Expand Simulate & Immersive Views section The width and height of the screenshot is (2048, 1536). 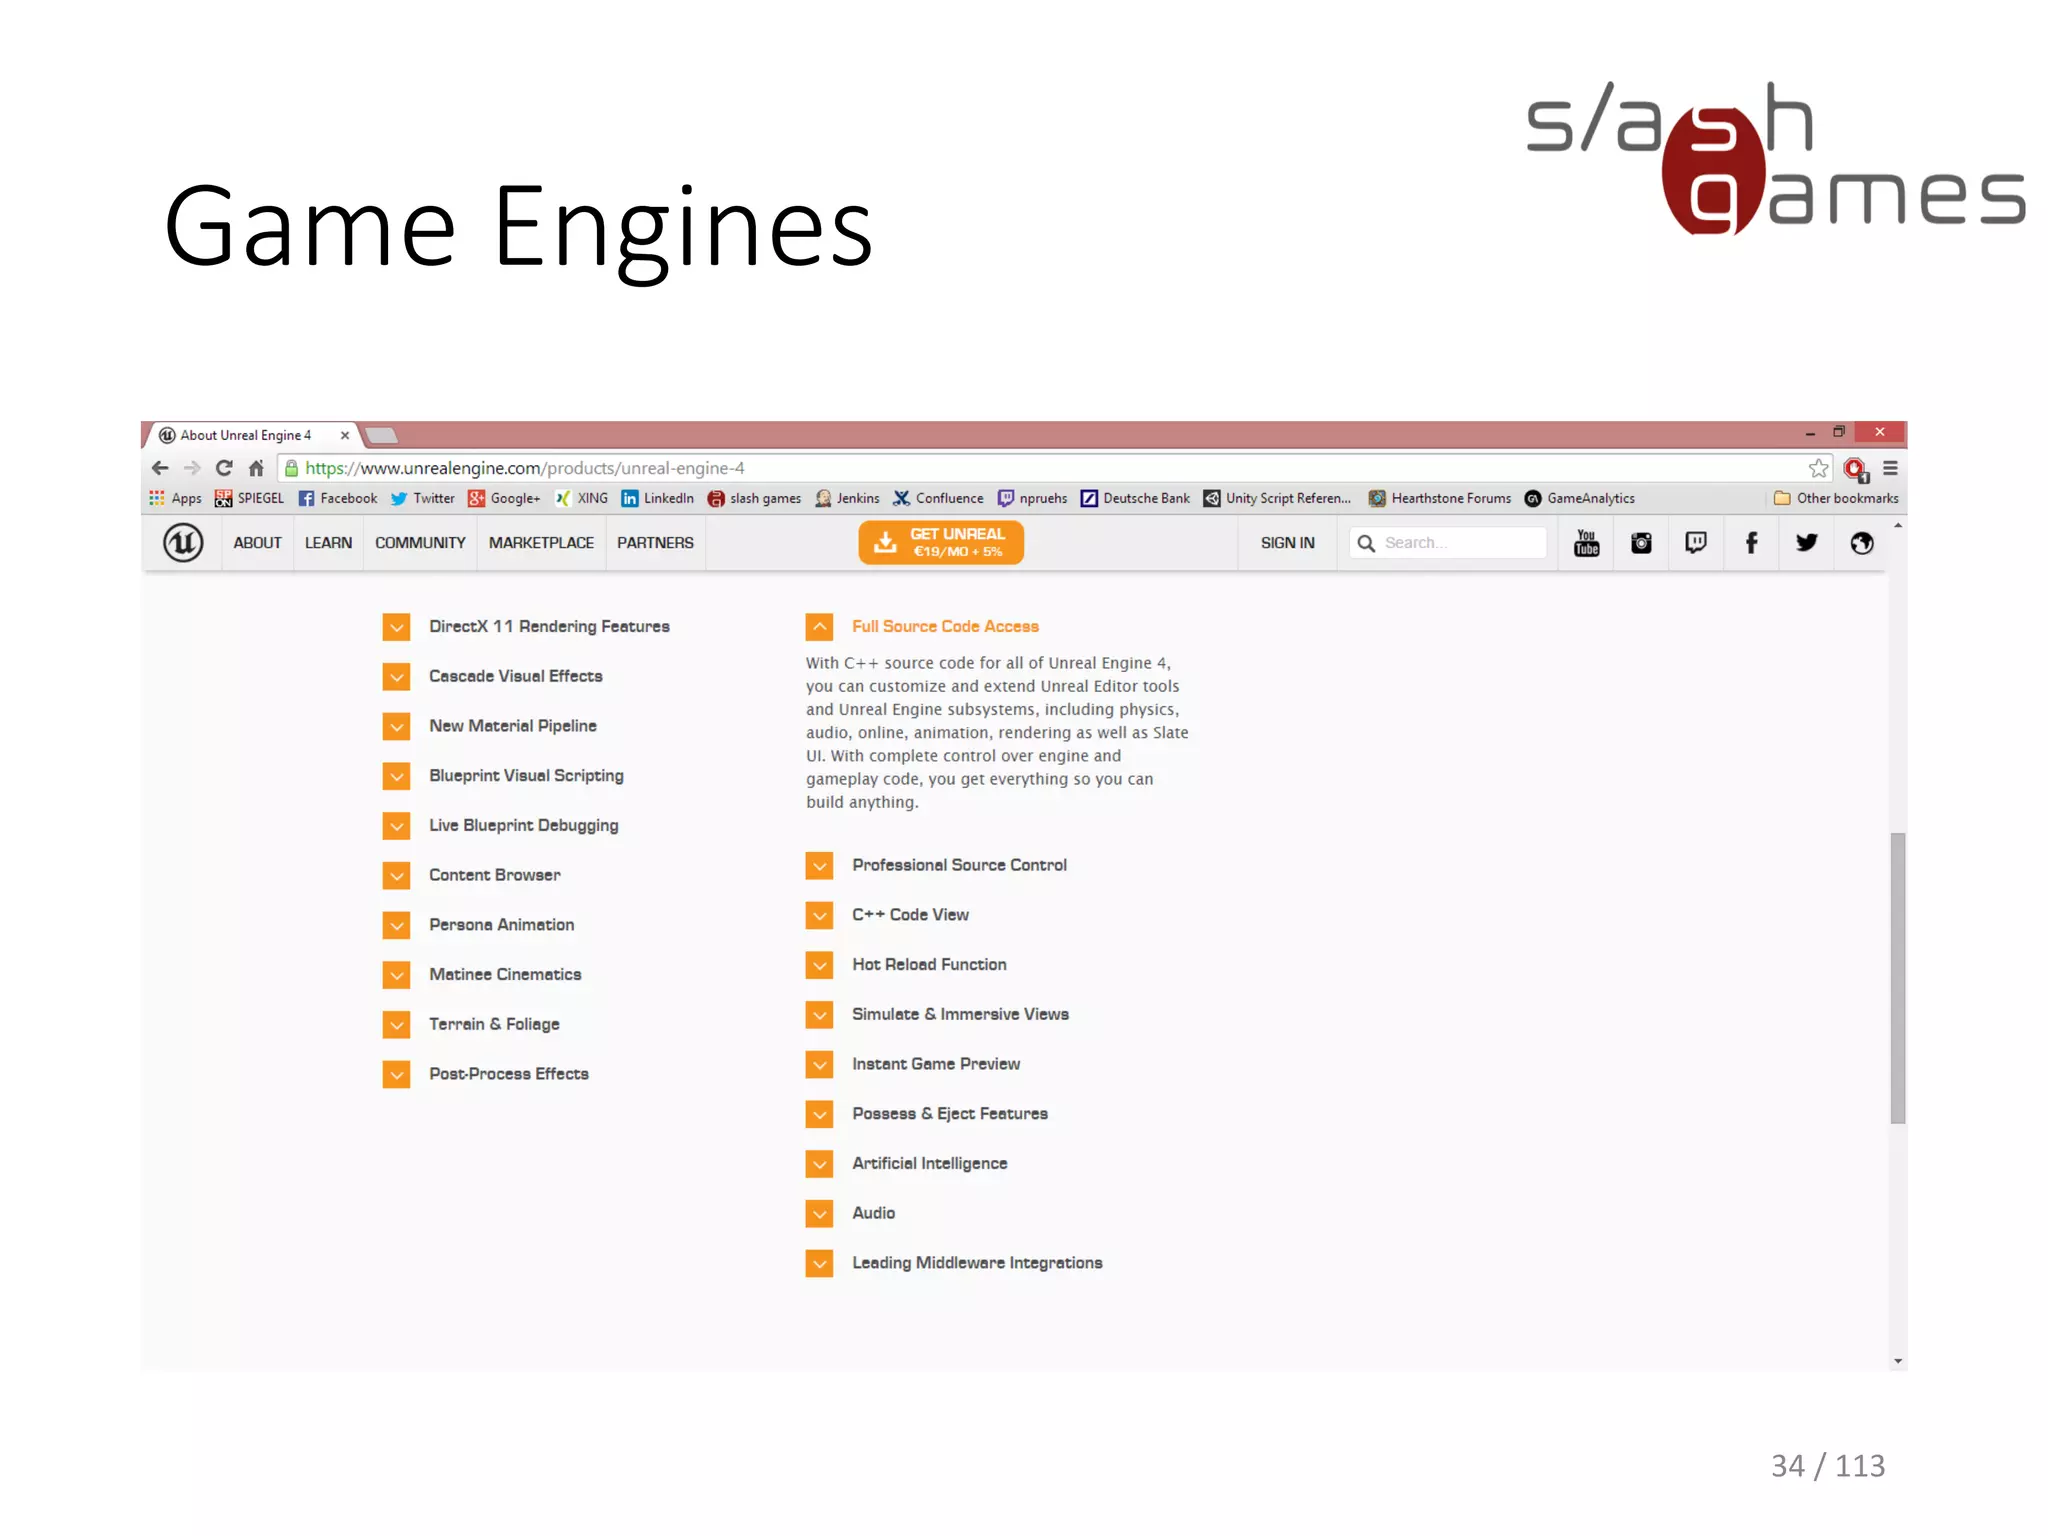point(820,1015)
